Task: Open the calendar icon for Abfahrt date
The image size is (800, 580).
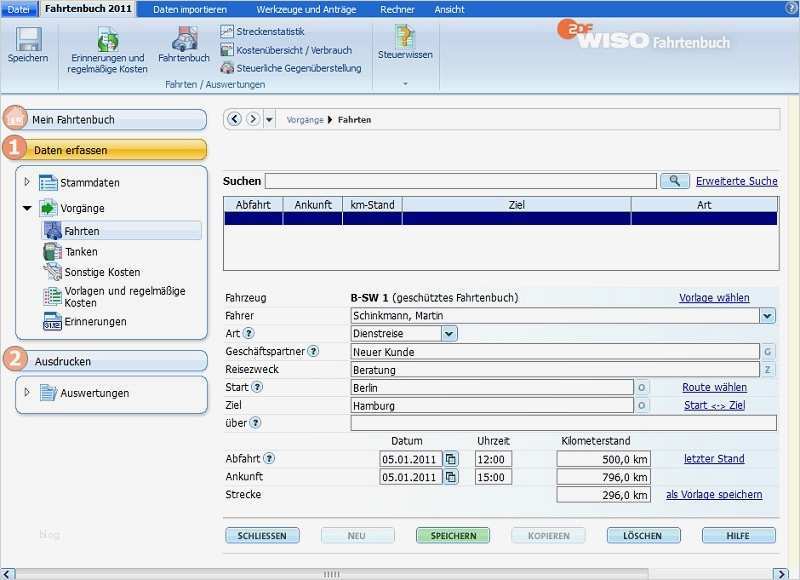Action: pyautogui.click(x=451, y=459)
